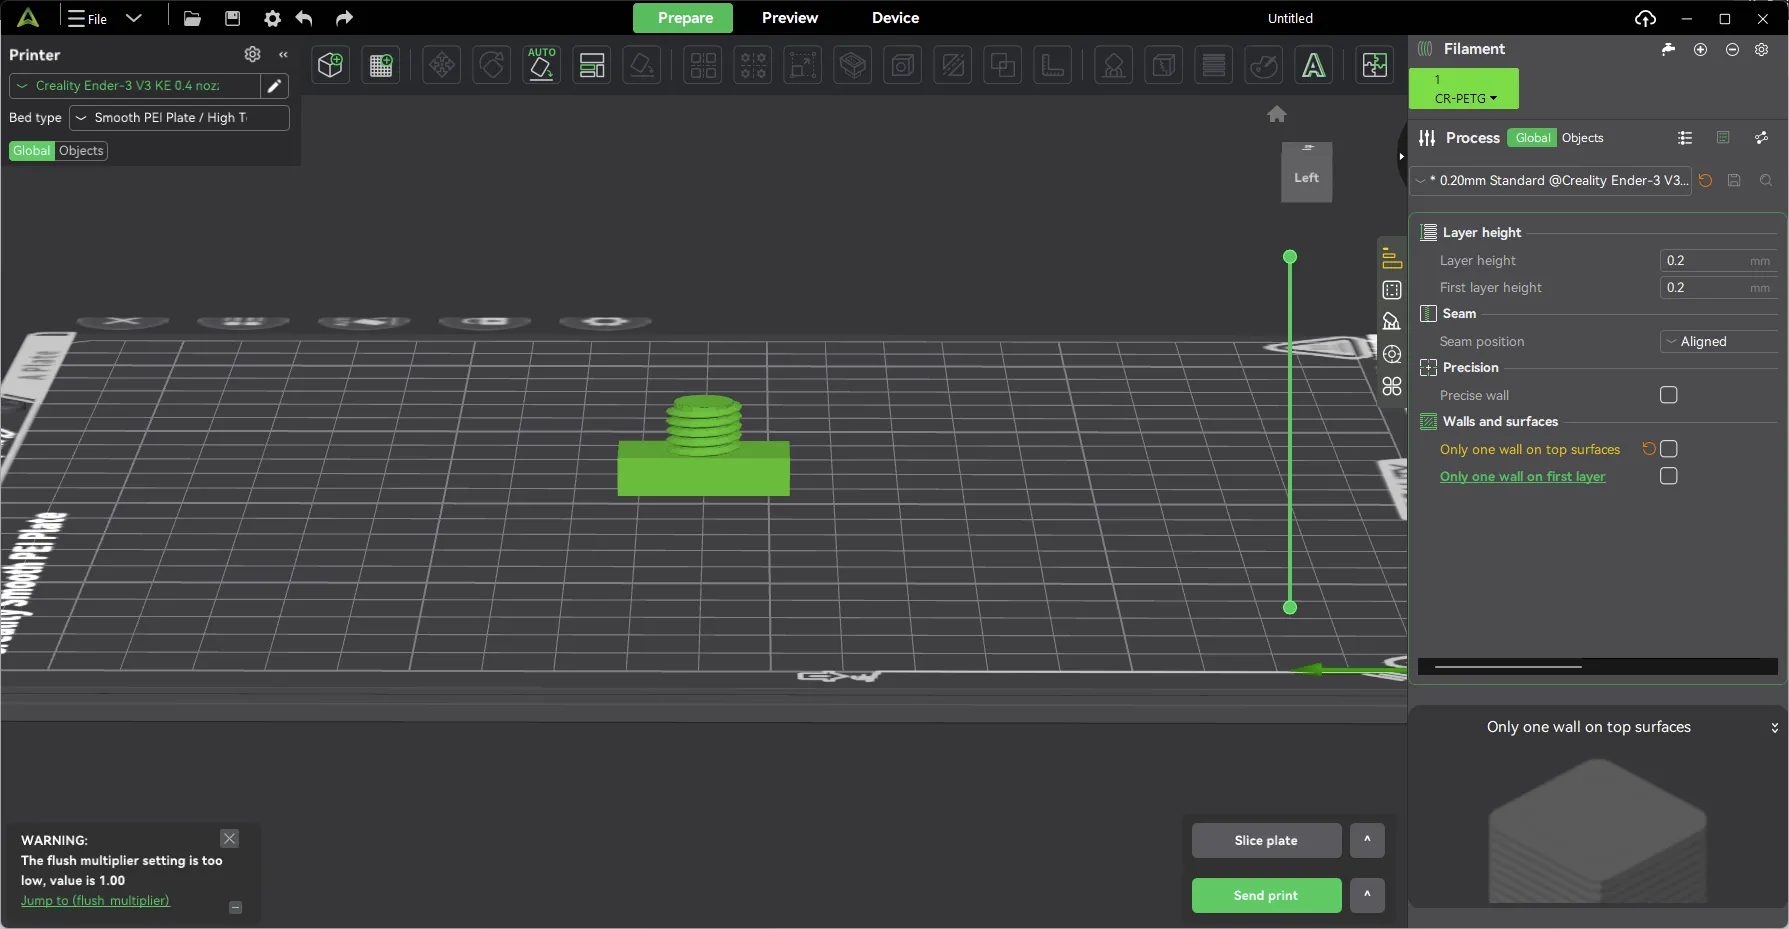Expand options arrow next to Send print

click(x=1367, y=896)
